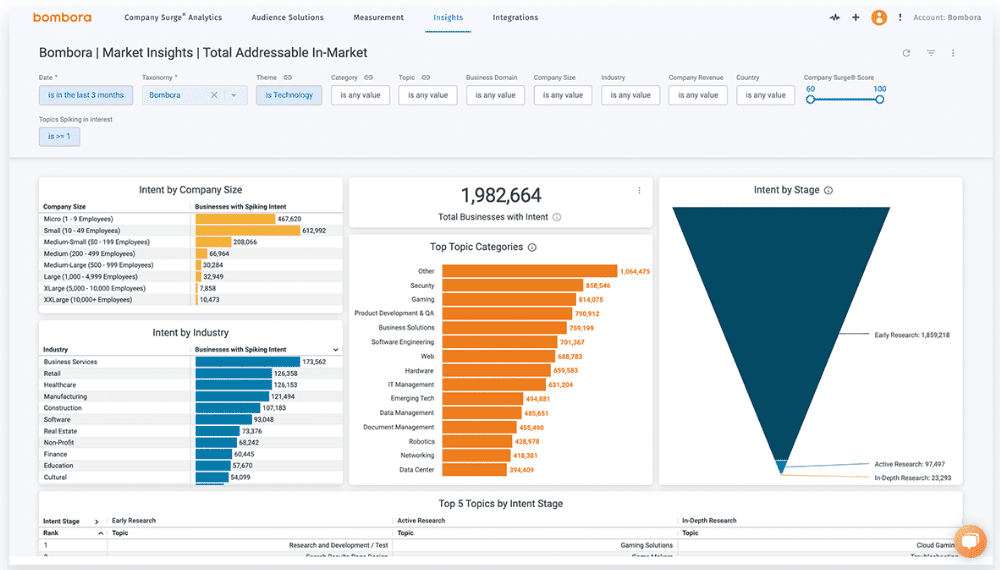Open Integrations menu
This screenshot has height=570, width=1000.
(515, 17)
